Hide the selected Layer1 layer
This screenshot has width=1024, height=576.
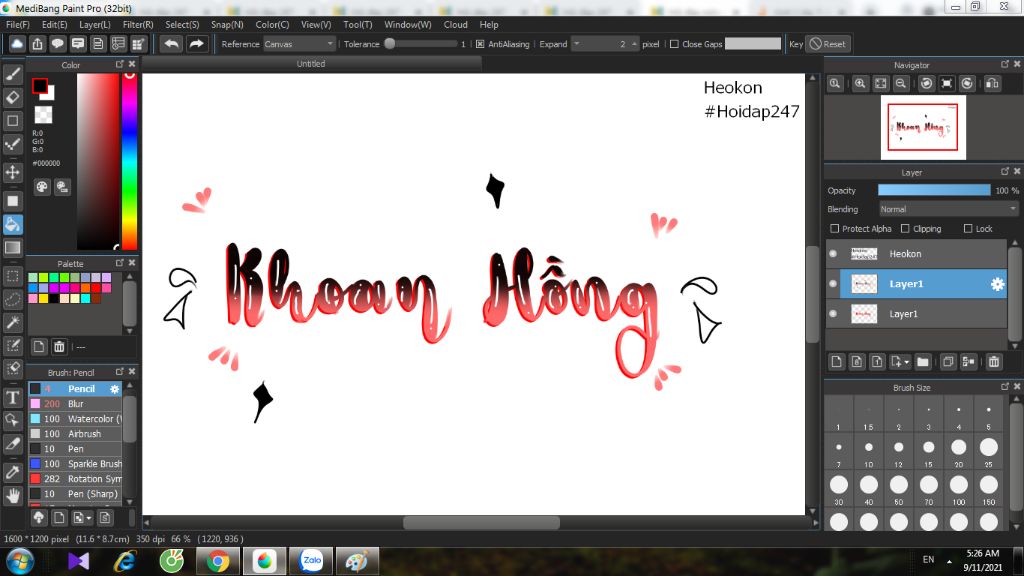(x=833, y=283)
